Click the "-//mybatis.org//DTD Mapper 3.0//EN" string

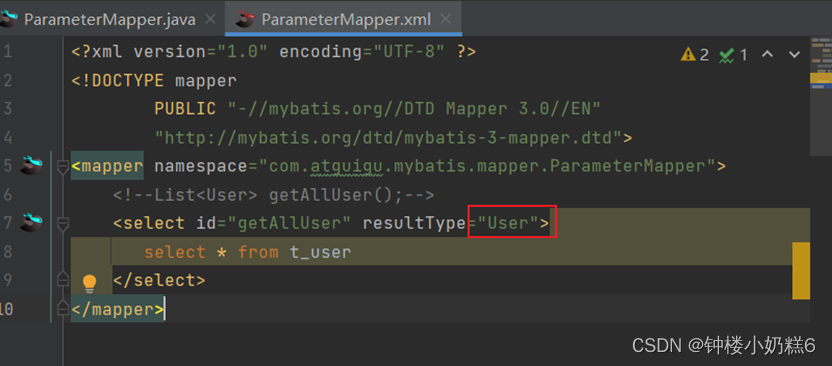coord(414,109)
